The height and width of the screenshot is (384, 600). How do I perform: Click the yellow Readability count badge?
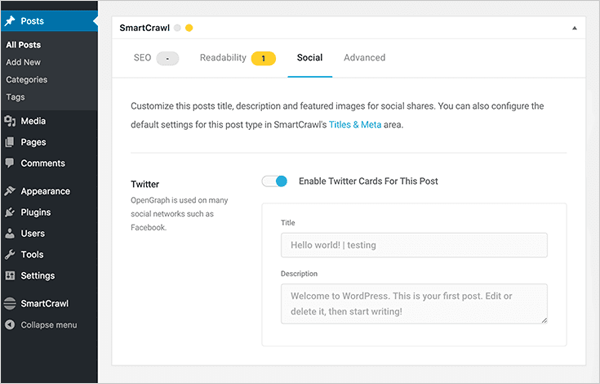tap(263, 59)
